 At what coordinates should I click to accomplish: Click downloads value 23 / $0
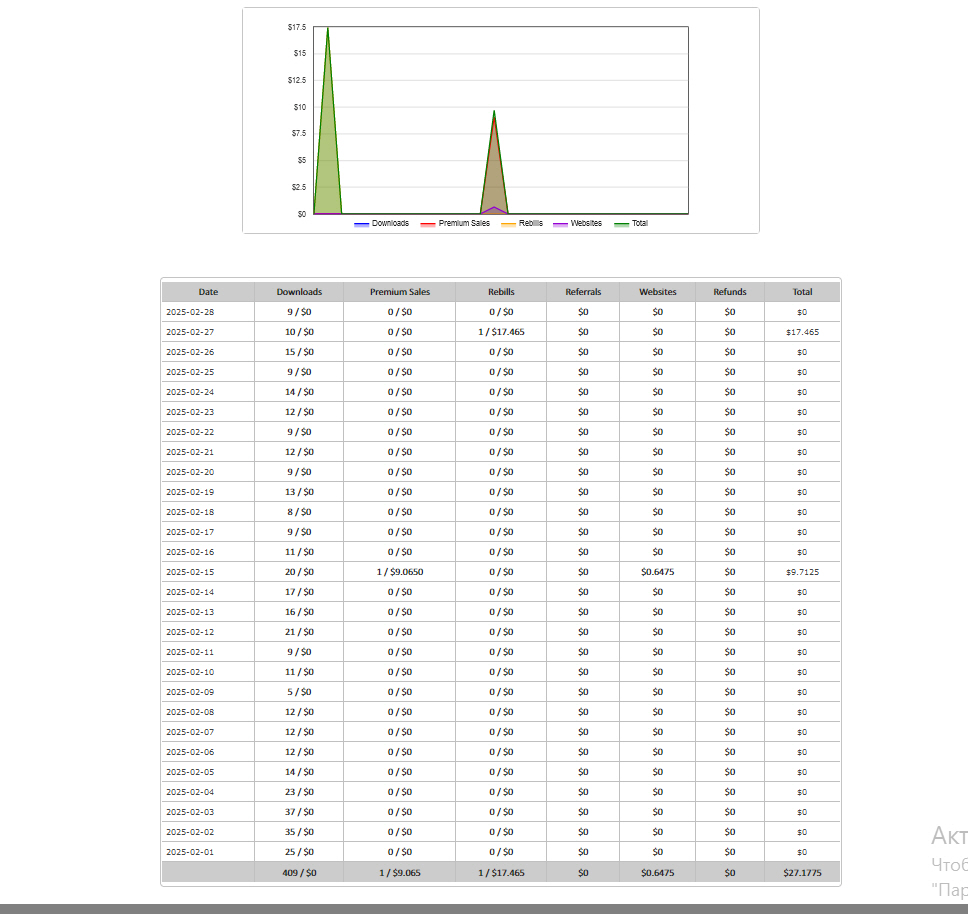pyautogui.click(x=299, y=792)
